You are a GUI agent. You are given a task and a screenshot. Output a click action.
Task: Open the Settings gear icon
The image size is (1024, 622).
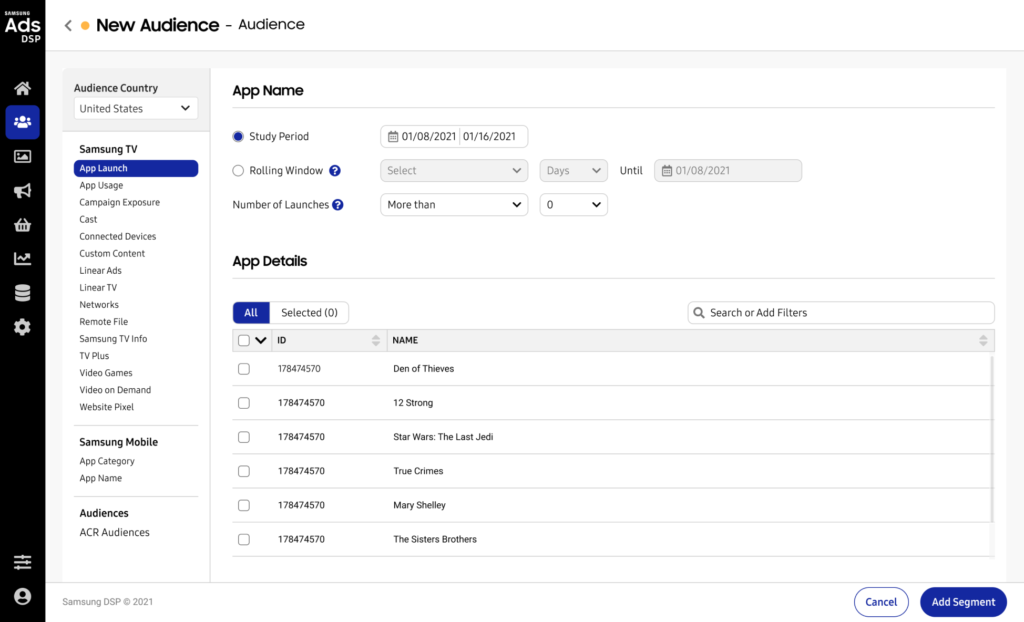point(22,327)
